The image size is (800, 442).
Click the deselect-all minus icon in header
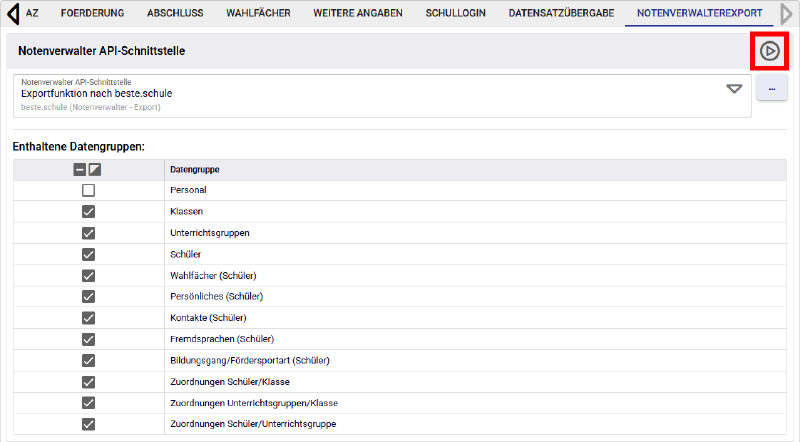click(x=80, y=170)
